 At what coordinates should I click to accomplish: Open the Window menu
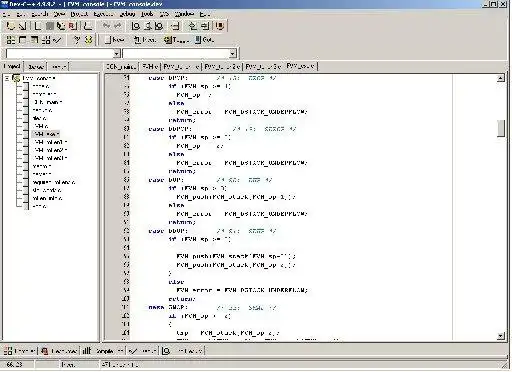[184, 14]
